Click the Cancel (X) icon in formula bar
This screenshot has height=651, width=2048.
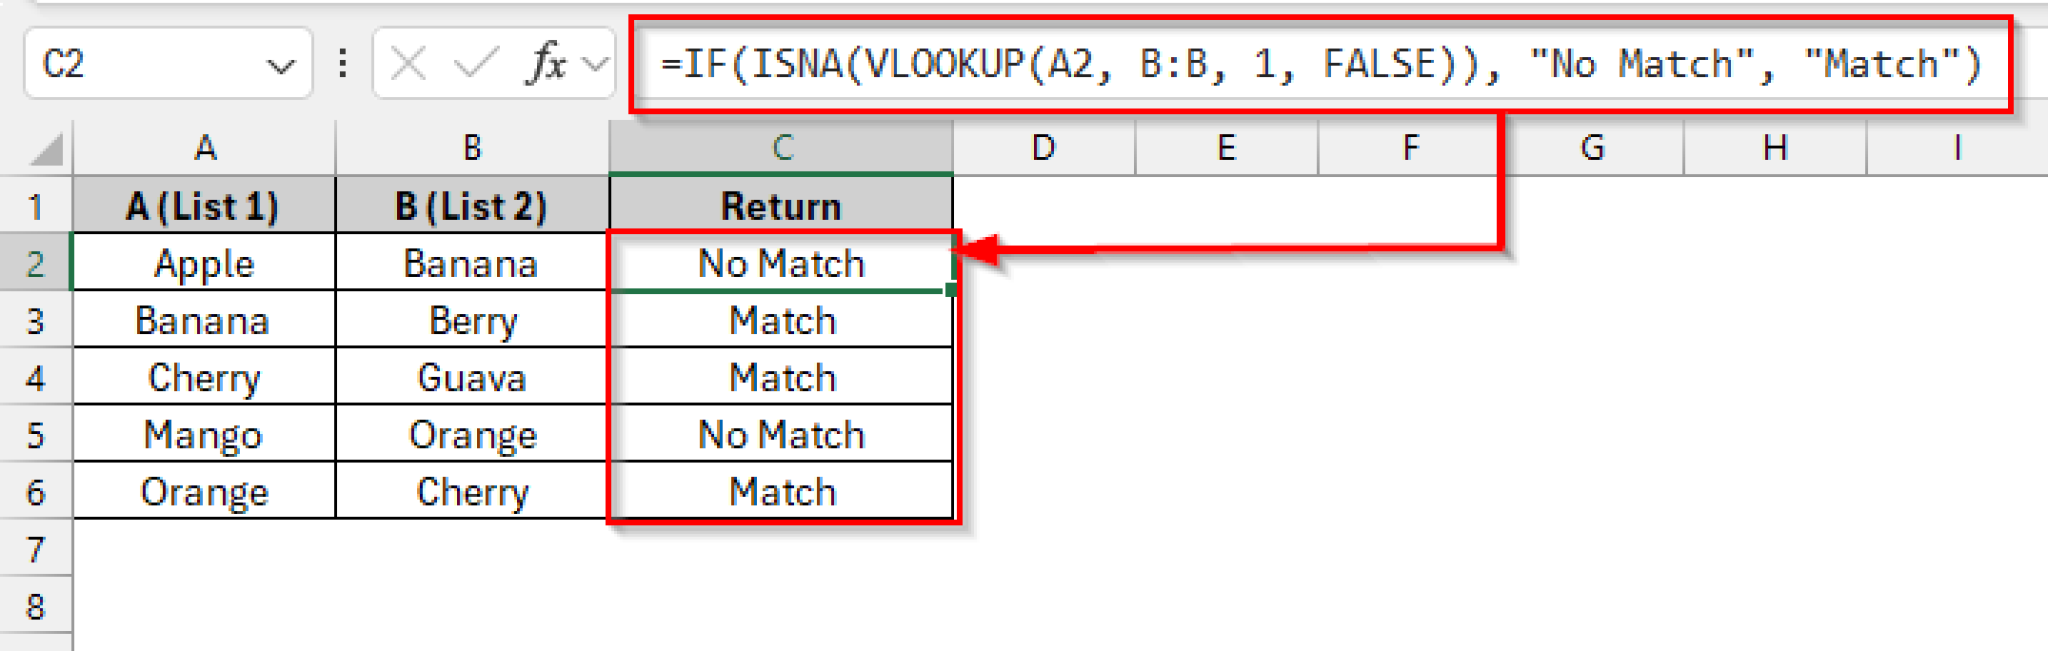410,63
